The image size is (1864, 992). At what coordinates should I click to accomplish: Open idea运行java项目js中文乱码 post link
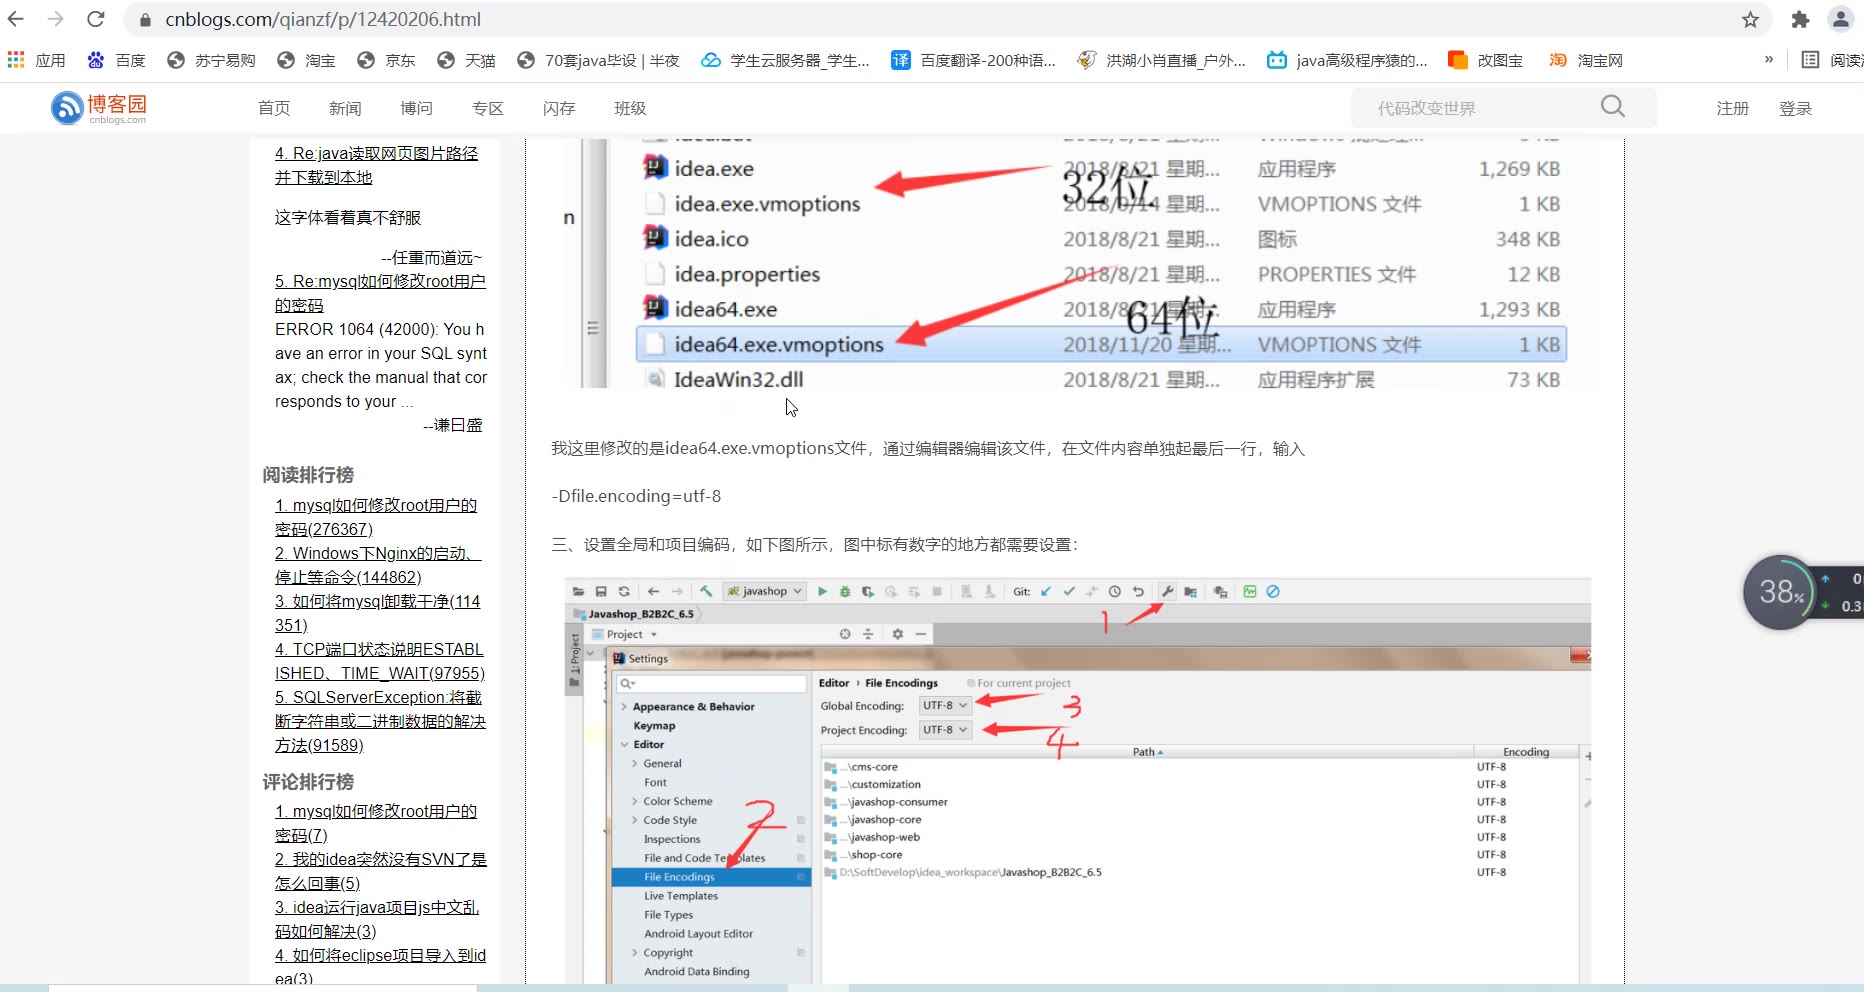point(377,919)
